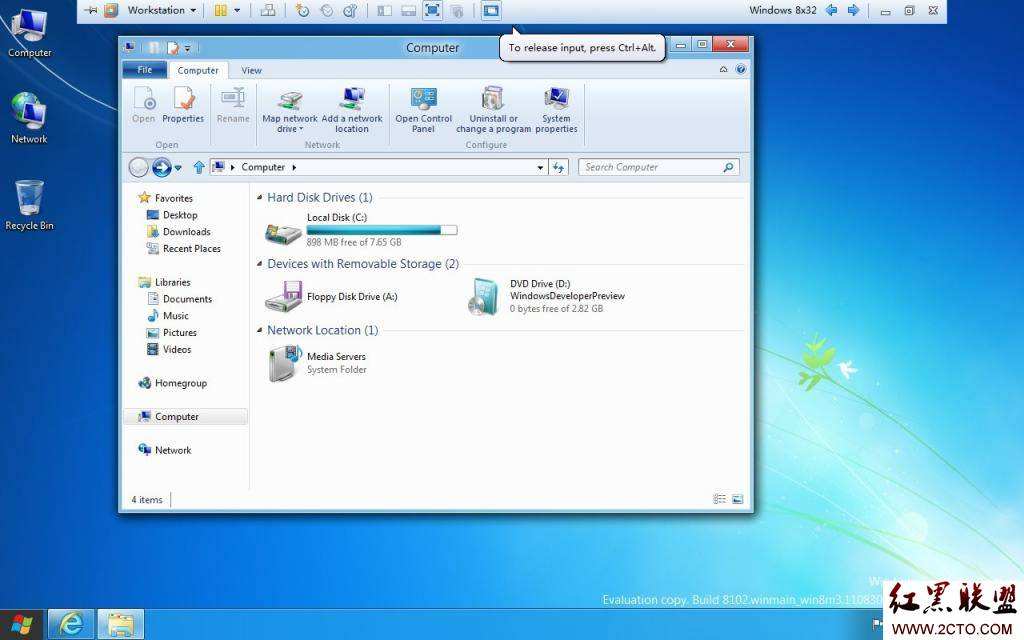This screenshot has height=640, width=1024.
Task: Click the Open ribbon icon
Action: click(144, 104)
